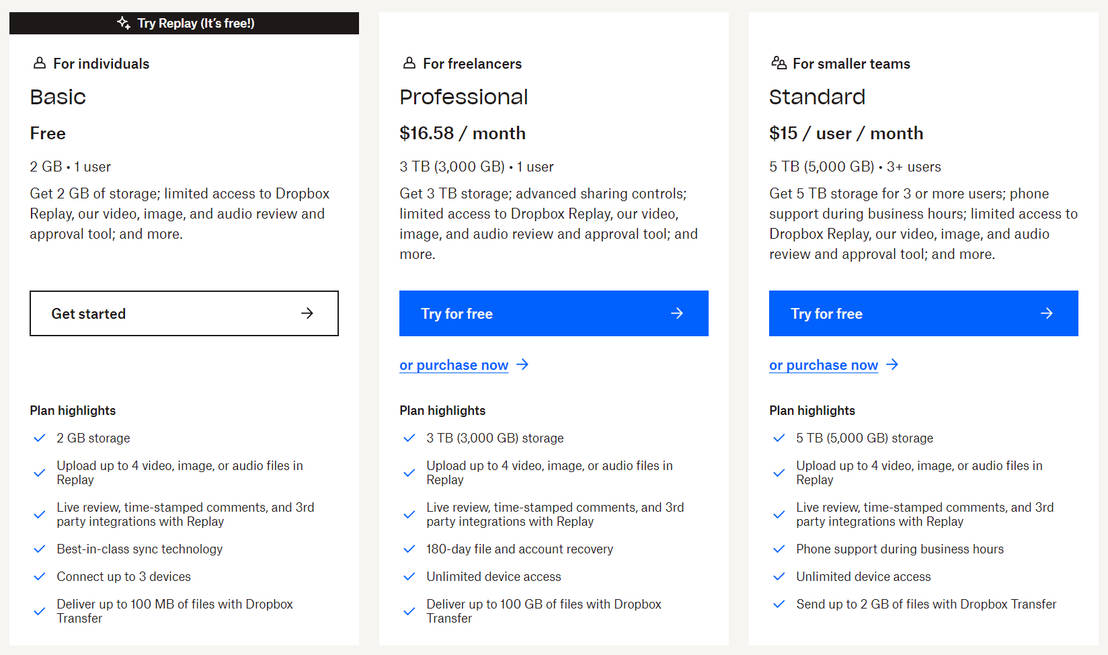Click the arrow icon on Professional's Try for free button

679,313
